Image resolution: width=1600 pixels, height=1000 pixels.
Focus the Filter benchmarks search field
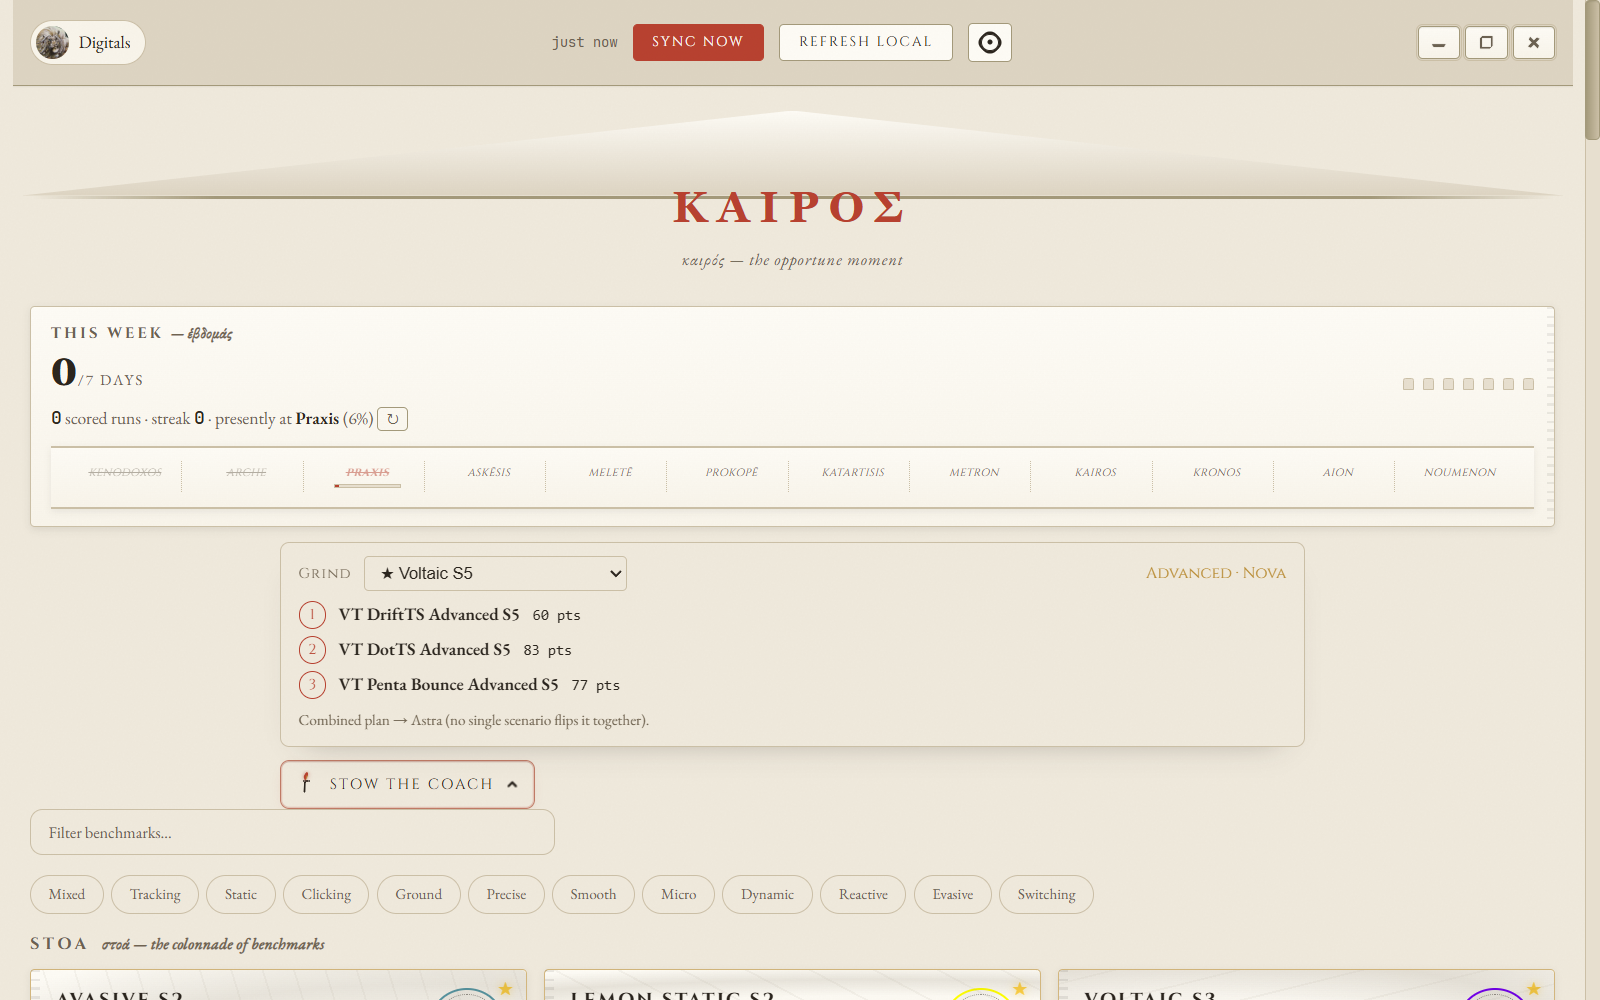pos(292,832)
